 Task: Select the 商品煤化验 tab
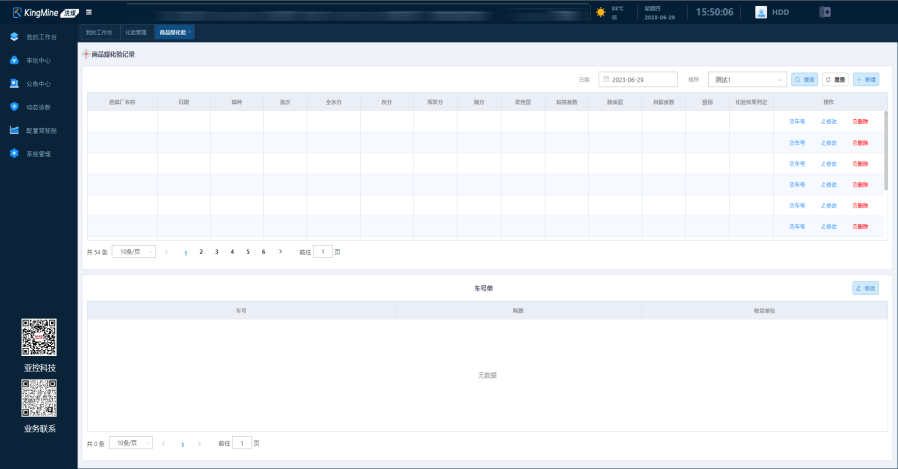[x=172, y=33]
